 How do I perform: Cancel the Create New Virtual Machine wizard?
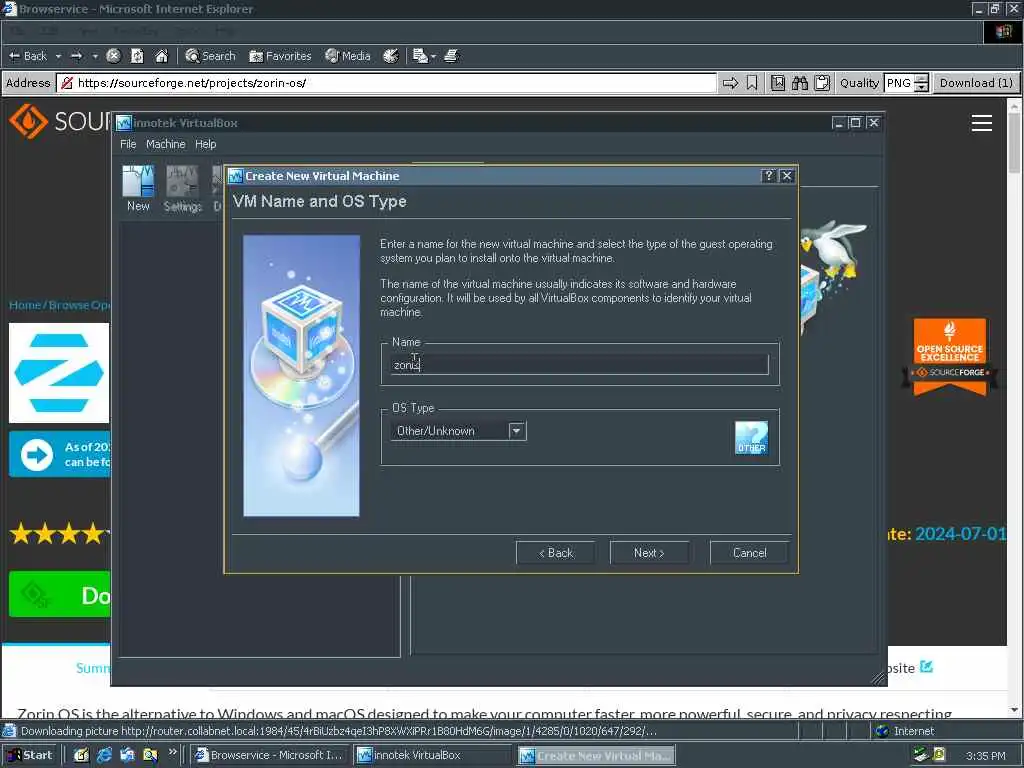tap(749, 552)
